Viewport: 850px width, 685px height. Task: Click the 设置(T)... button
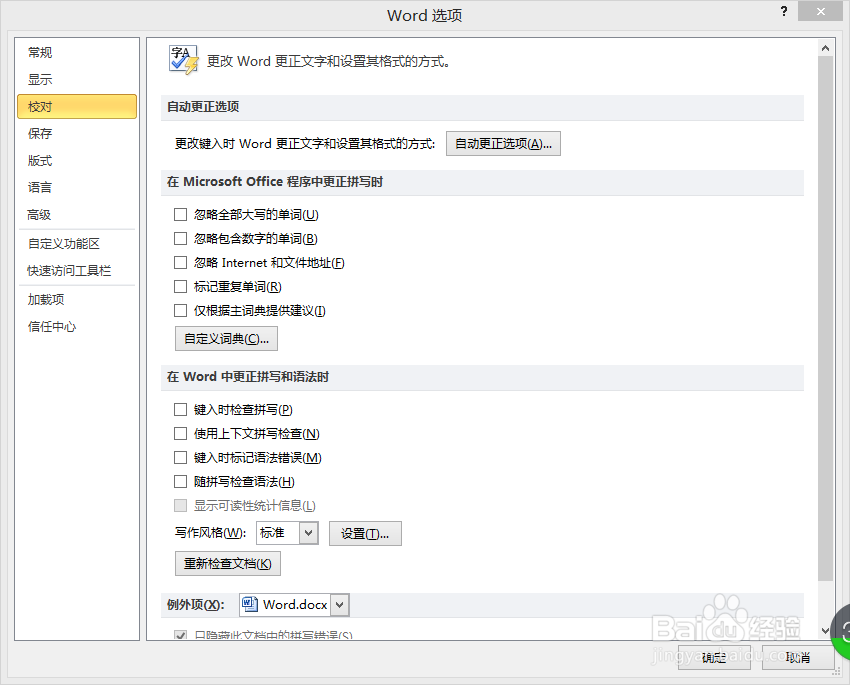(365, 534)
